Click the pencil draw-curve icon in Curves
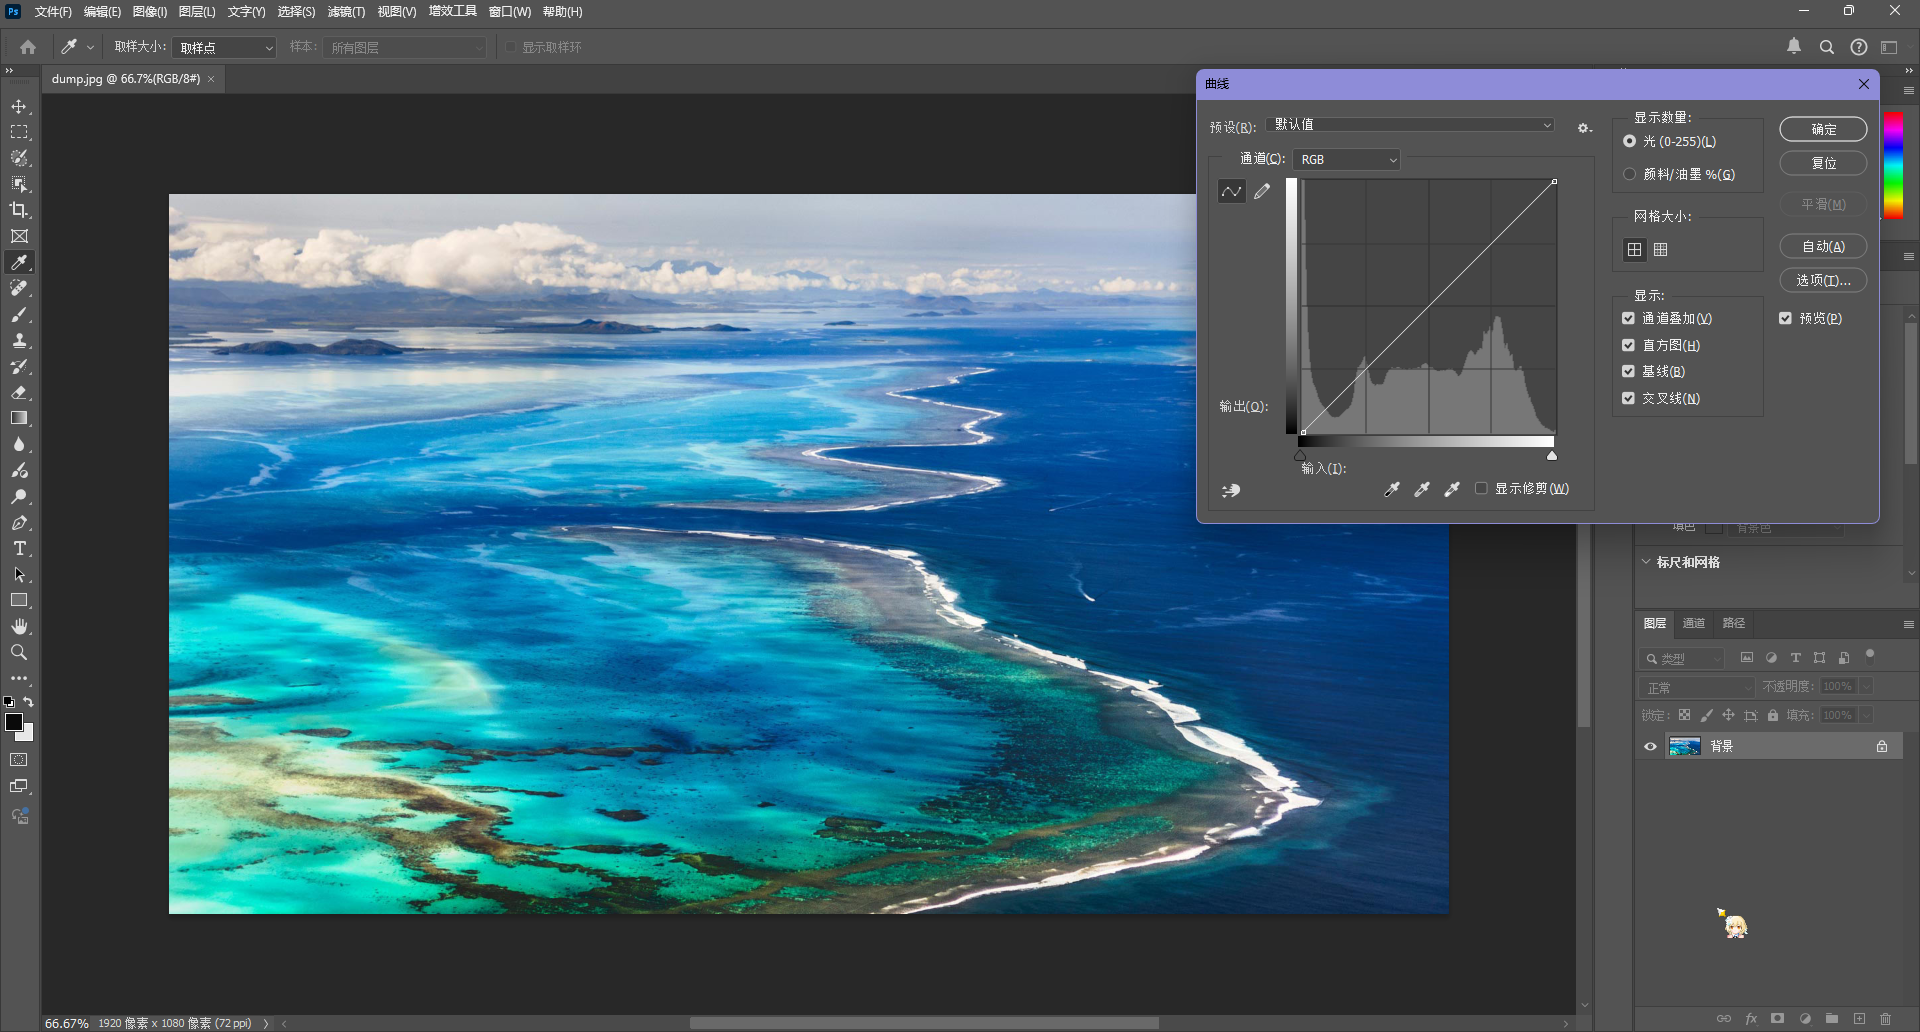The width and height of the screenshot is (1920, 1032). point(1262,191)
